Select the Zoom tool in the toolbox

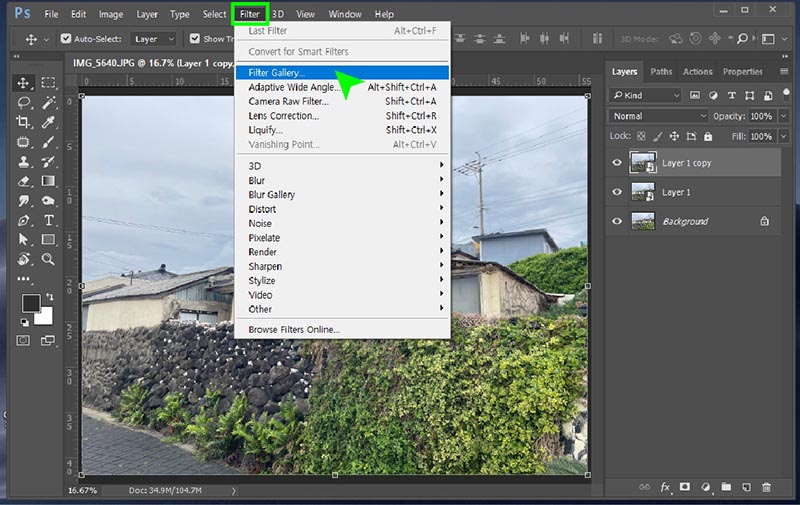(x=48, y=259)
